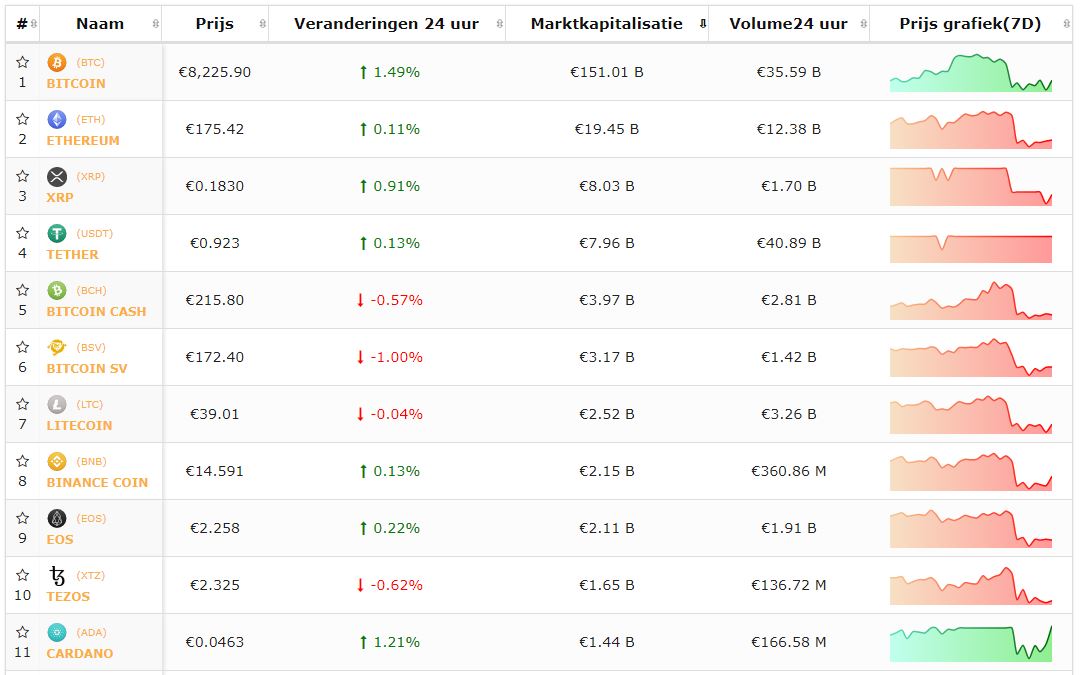Click Cardano's 7-day price chart
Screen dimensions: 1080x675
pos(970,643)
